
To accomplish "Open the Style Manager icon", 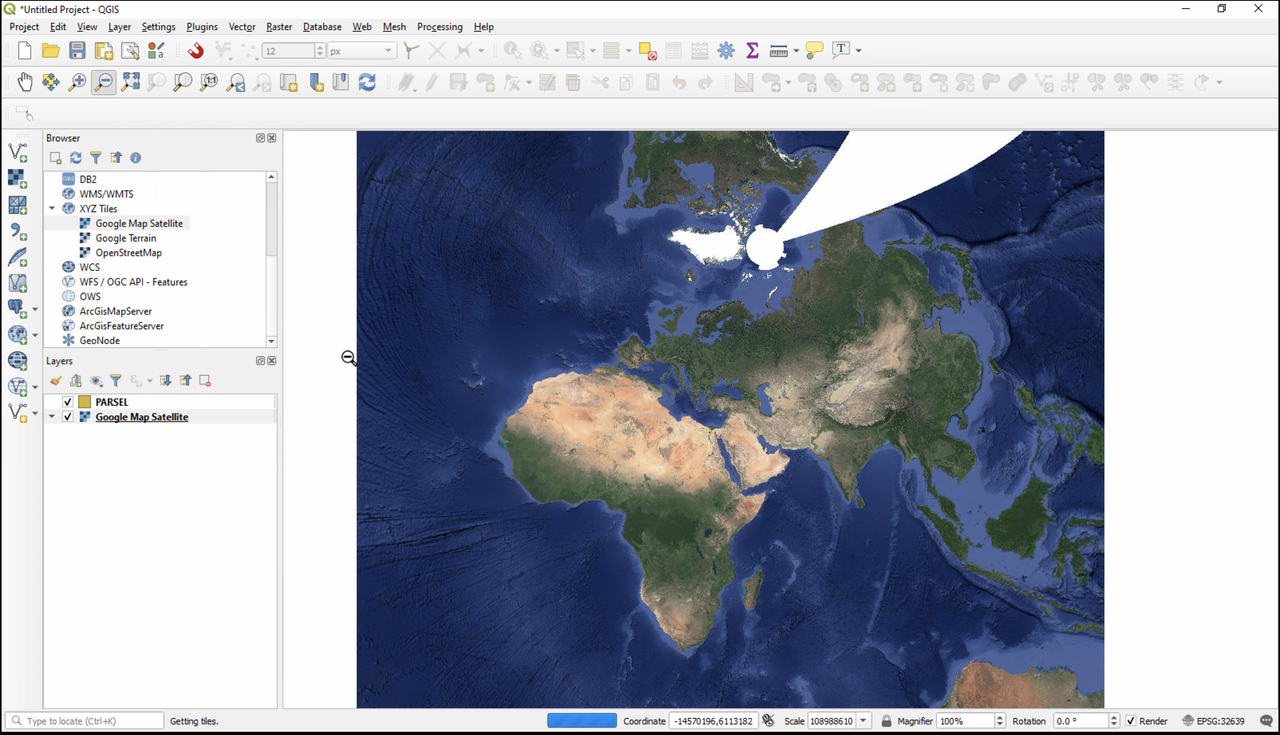I will click(156, 51).
